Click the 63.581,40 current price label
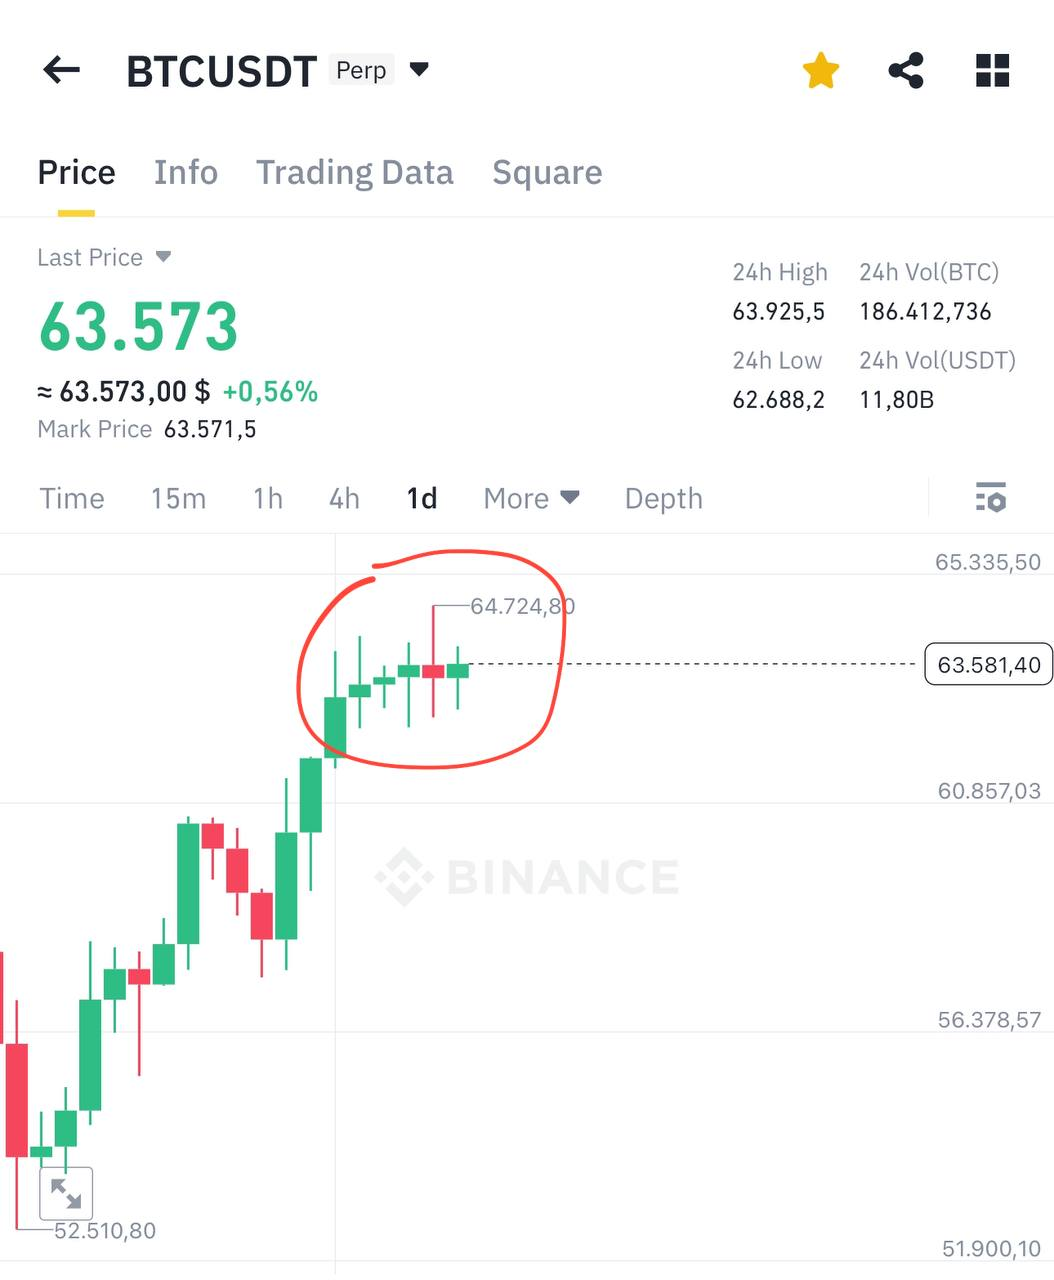This screenshot has width=1054, height=1280. click(988, 665)
